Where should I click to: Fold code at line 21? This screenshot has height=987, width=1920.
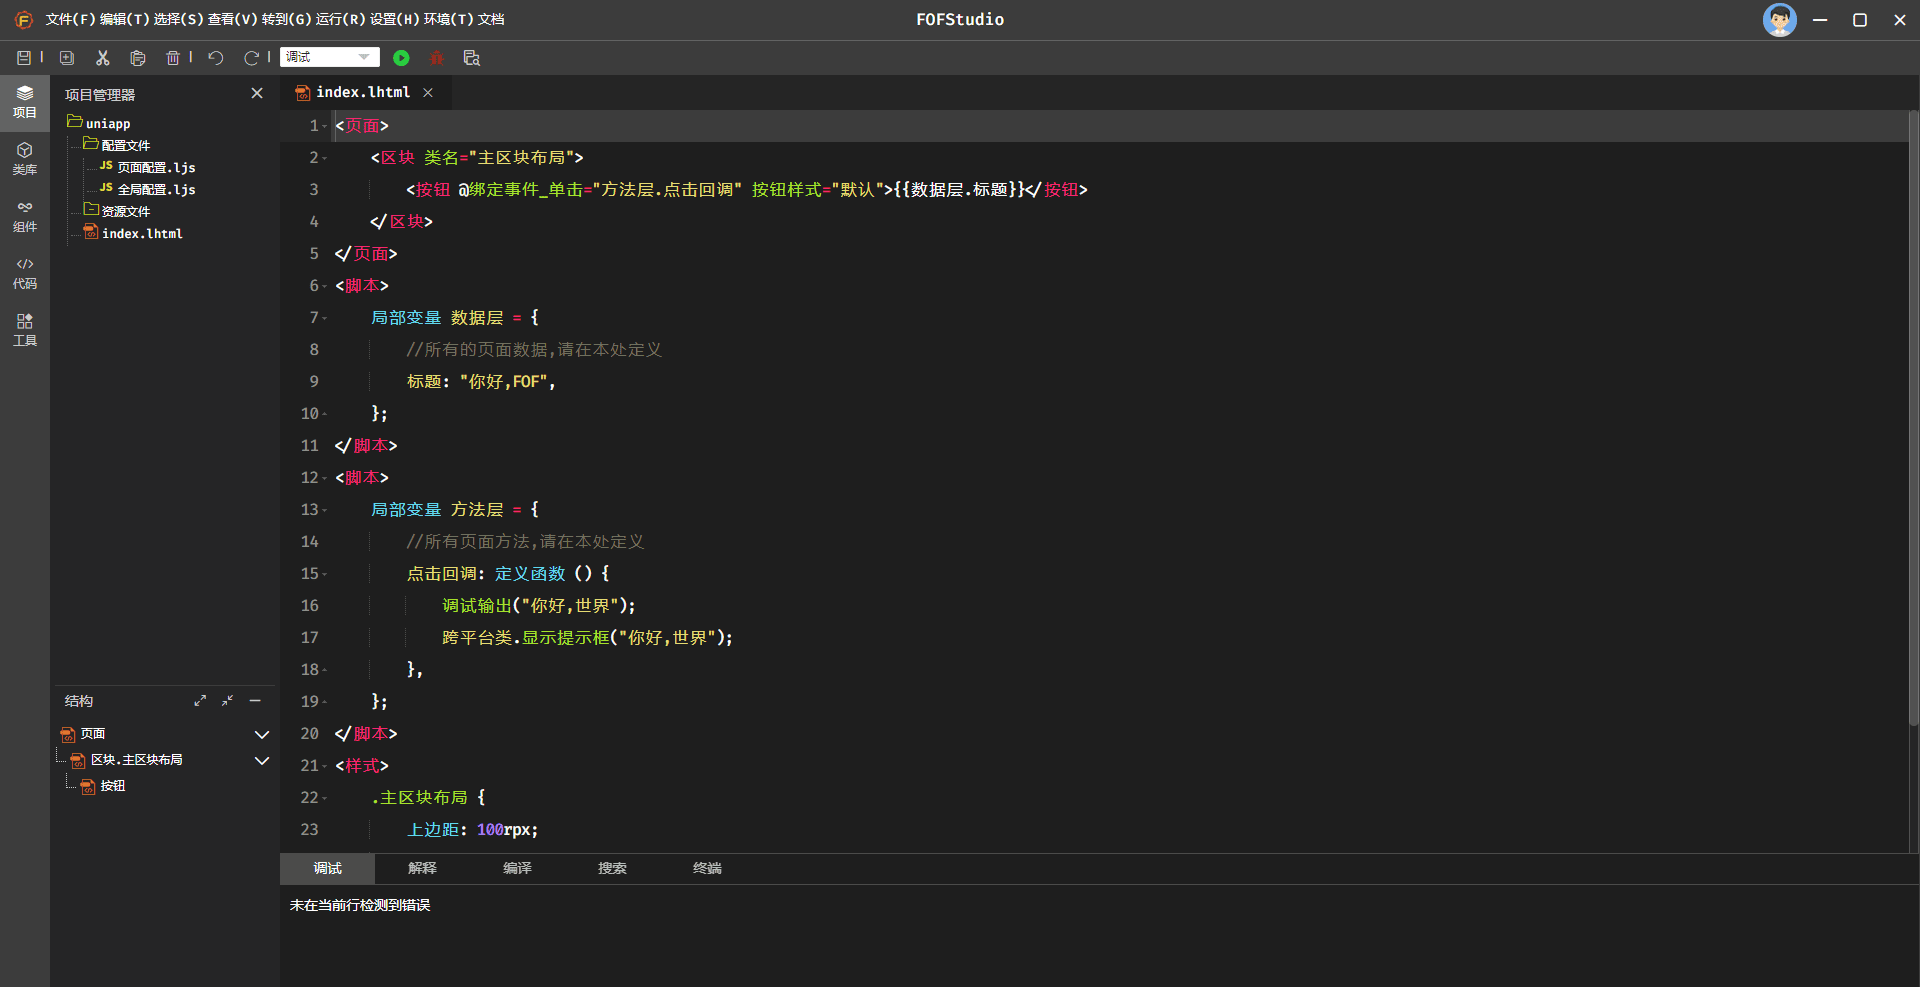pyautogui.click(x=325, y=766)
